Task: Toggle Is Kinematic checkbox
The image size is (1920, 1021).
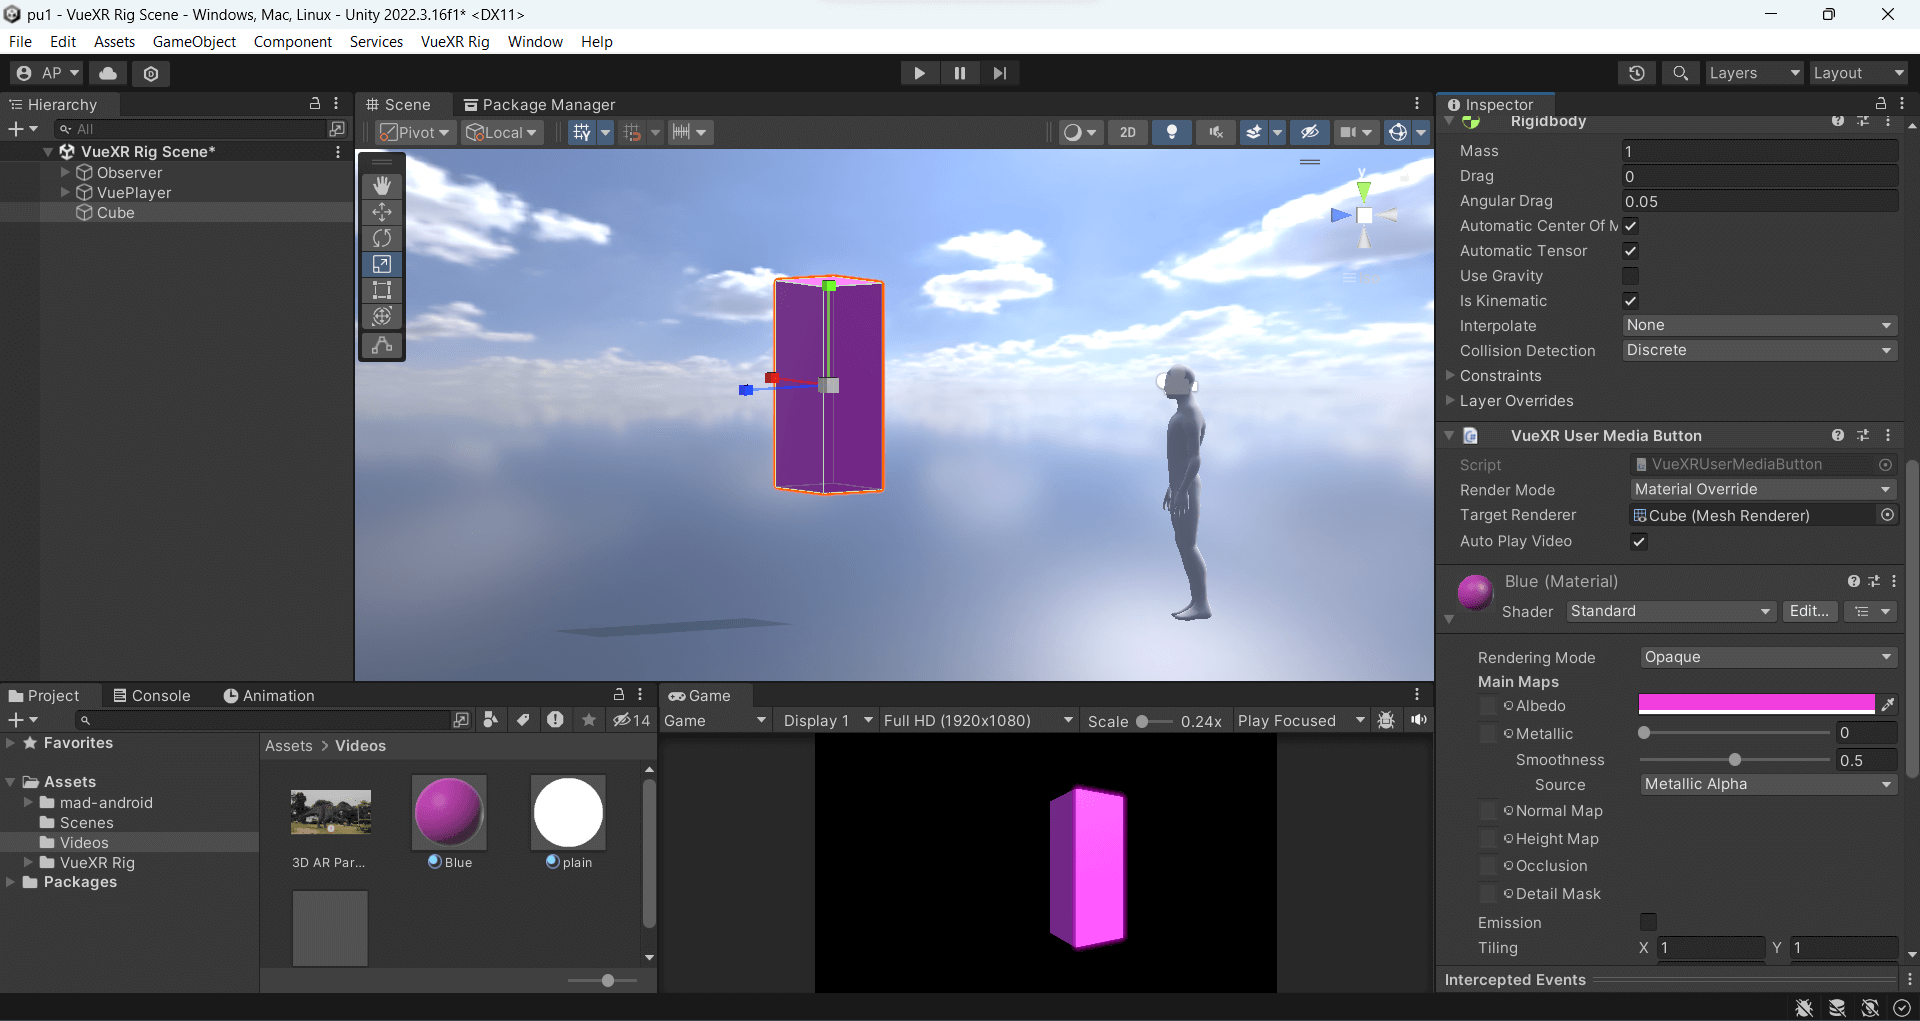Action: click(1630, 301)
